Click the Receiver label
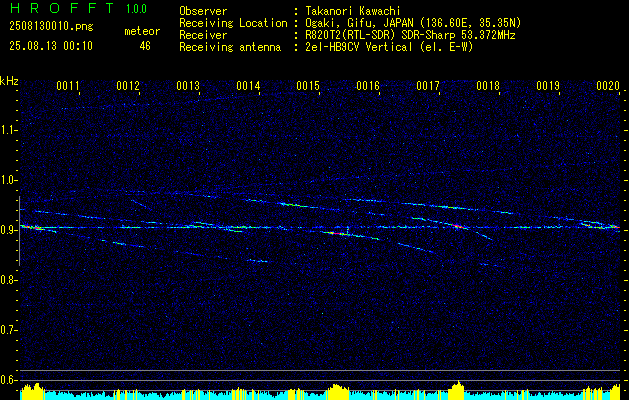This screenshot has width=629, height=400. pyautogui.click(x=203, y=35)
